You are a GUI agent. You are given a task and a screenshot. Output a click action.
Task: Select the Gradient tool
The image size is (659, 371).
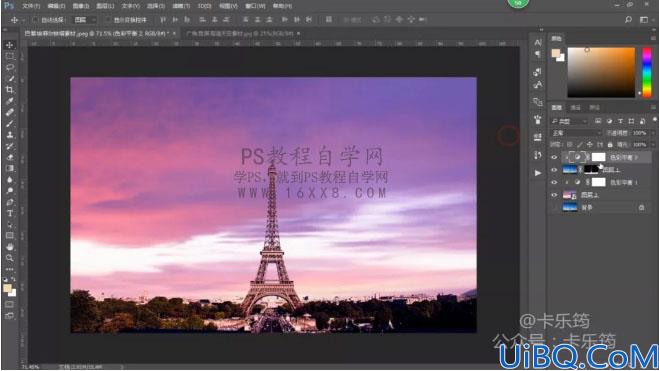click(10, 168)
